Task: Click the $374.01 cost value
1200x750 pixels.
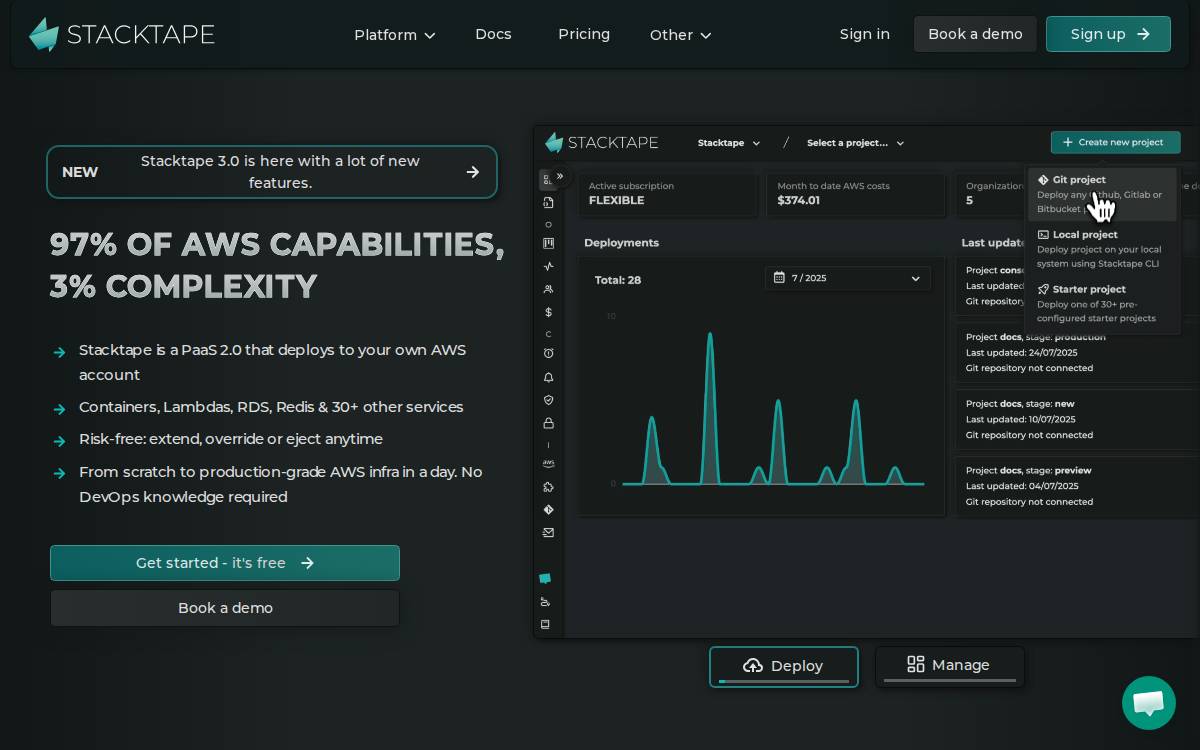Action: pos(798,200)
